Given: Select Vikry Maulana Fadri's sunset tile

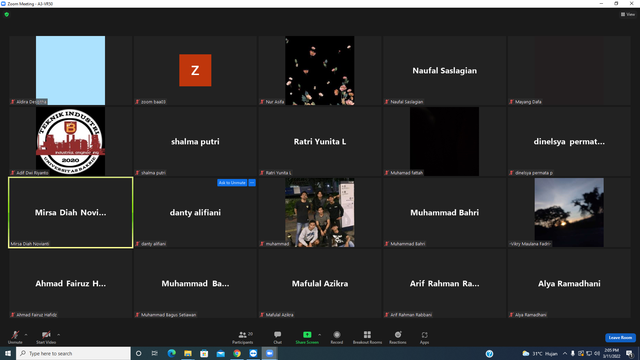Looking at the screenshot, I should (x=569, y=212).
